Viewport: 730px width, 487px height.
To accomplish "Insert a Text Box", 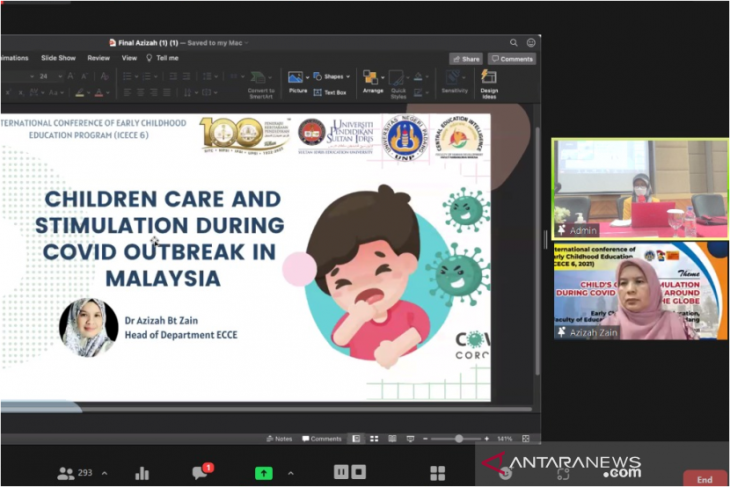I will point(330,92).
